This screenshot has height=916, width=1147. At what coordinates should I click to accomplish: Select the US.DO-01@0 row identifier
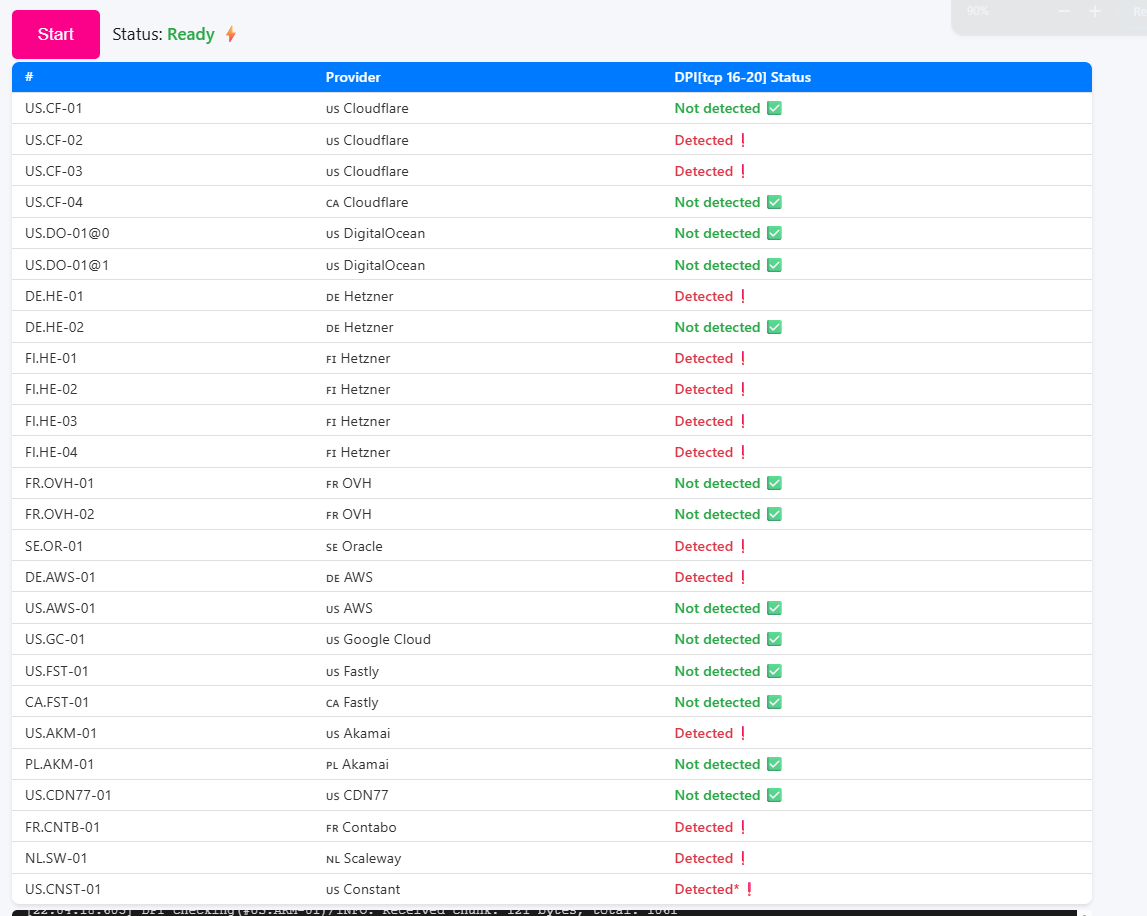pos(67,233)
